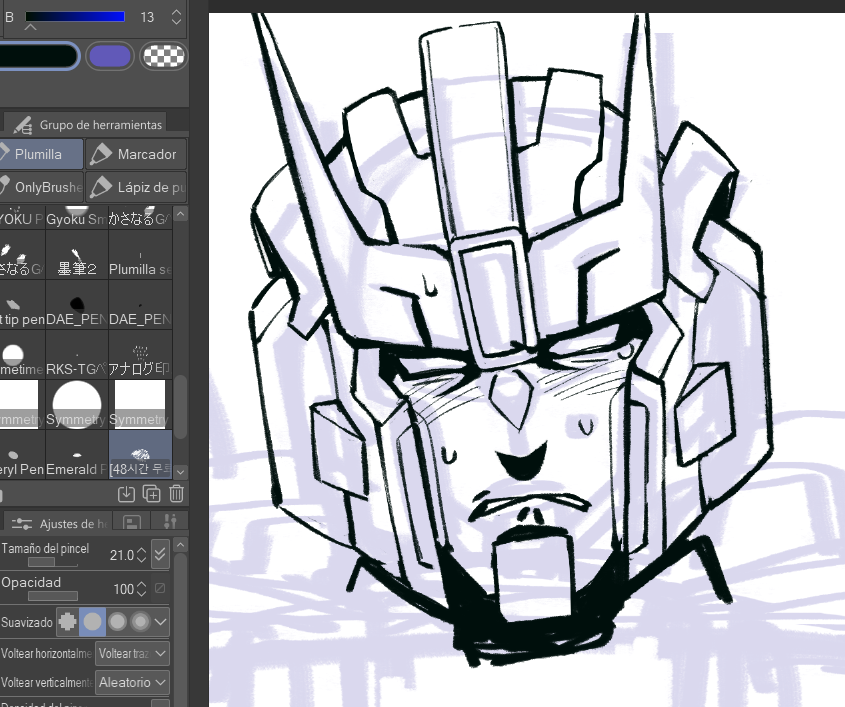Open the Voltear verticalmente Aleatorio dropdown
Viewport: 845px width, 707px height.
tap(133, 682)
